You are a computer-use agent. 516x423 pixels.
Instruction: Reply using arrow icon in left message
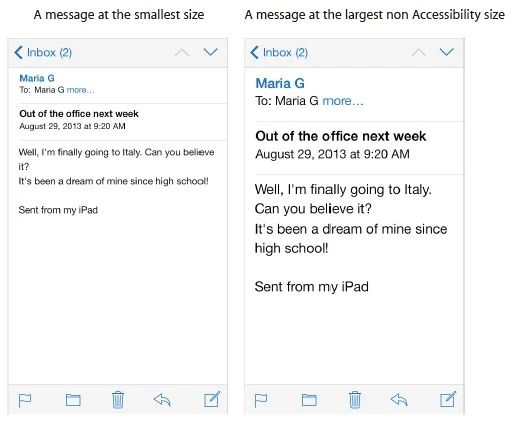click(162, 399)
